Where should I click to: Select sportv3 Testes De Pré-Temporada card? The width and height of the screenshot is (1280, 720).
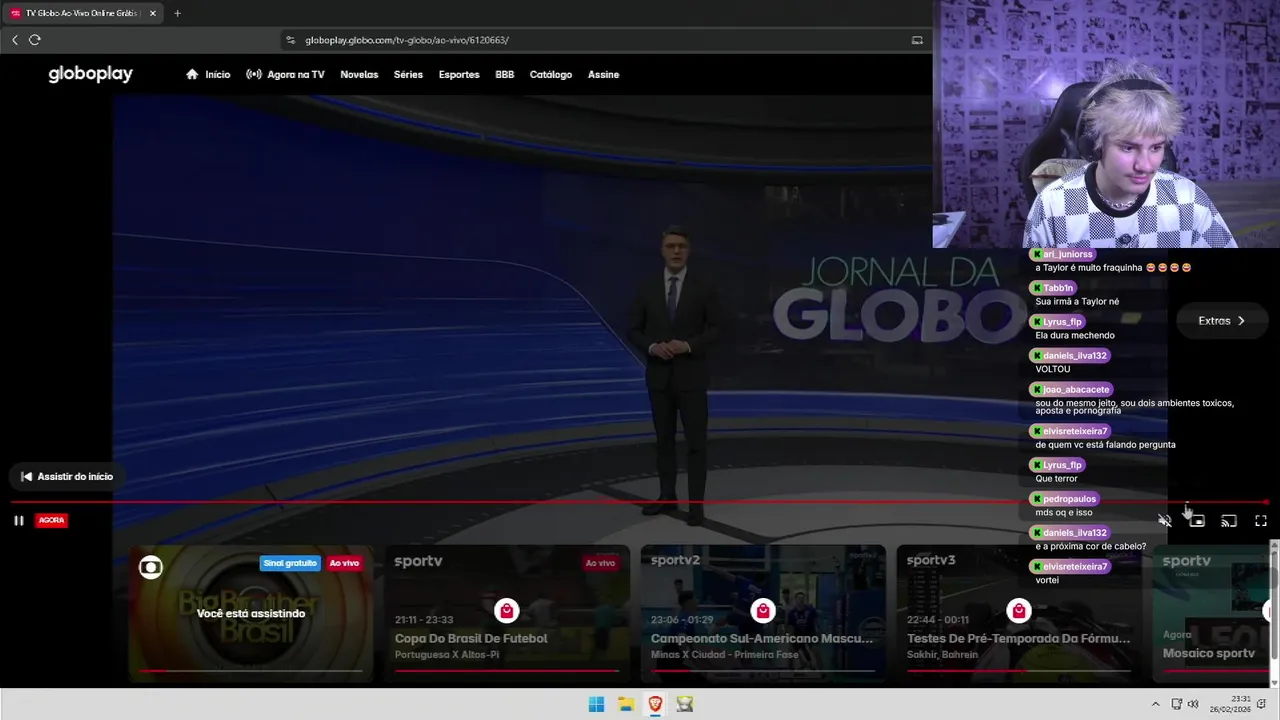pos(1019,613)
